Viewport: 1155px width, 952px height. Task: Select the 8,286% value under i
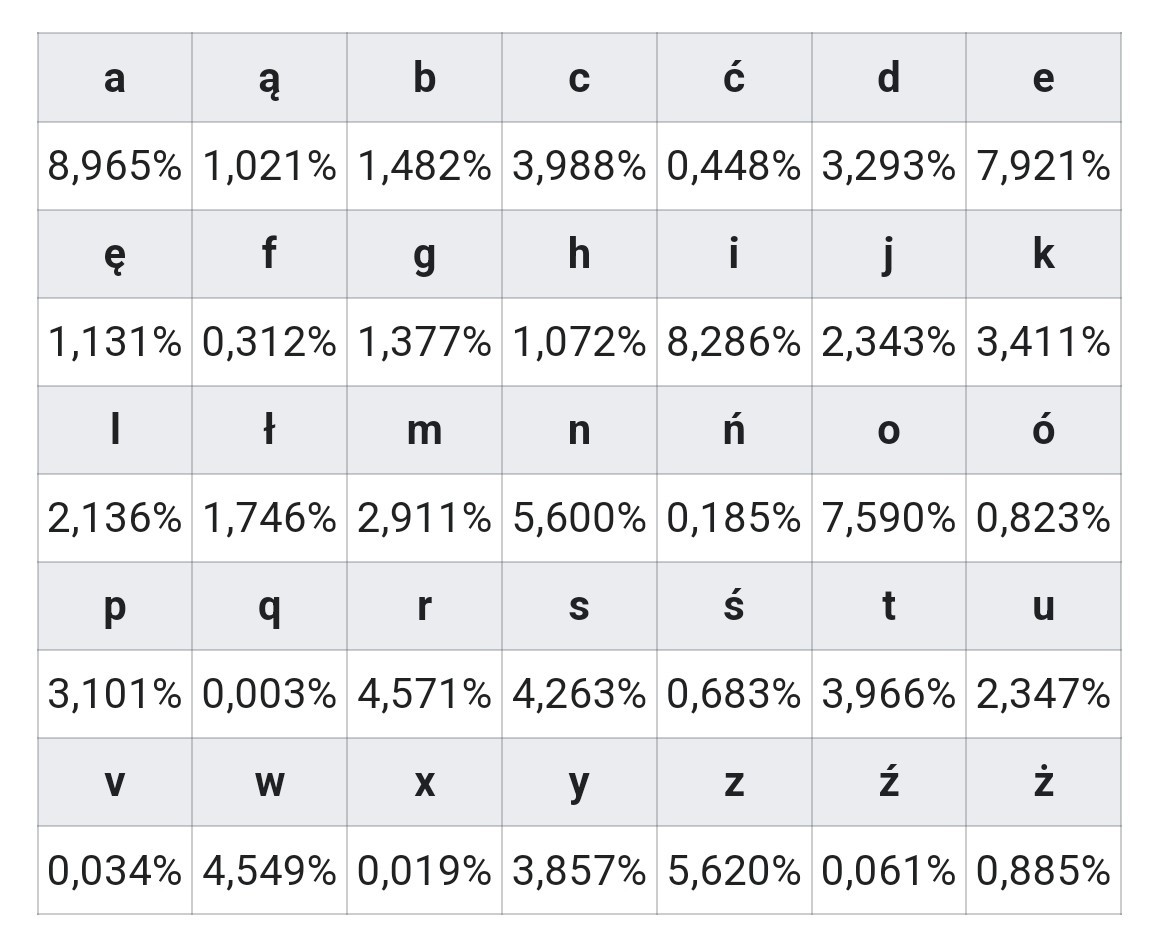coord(734,342)
